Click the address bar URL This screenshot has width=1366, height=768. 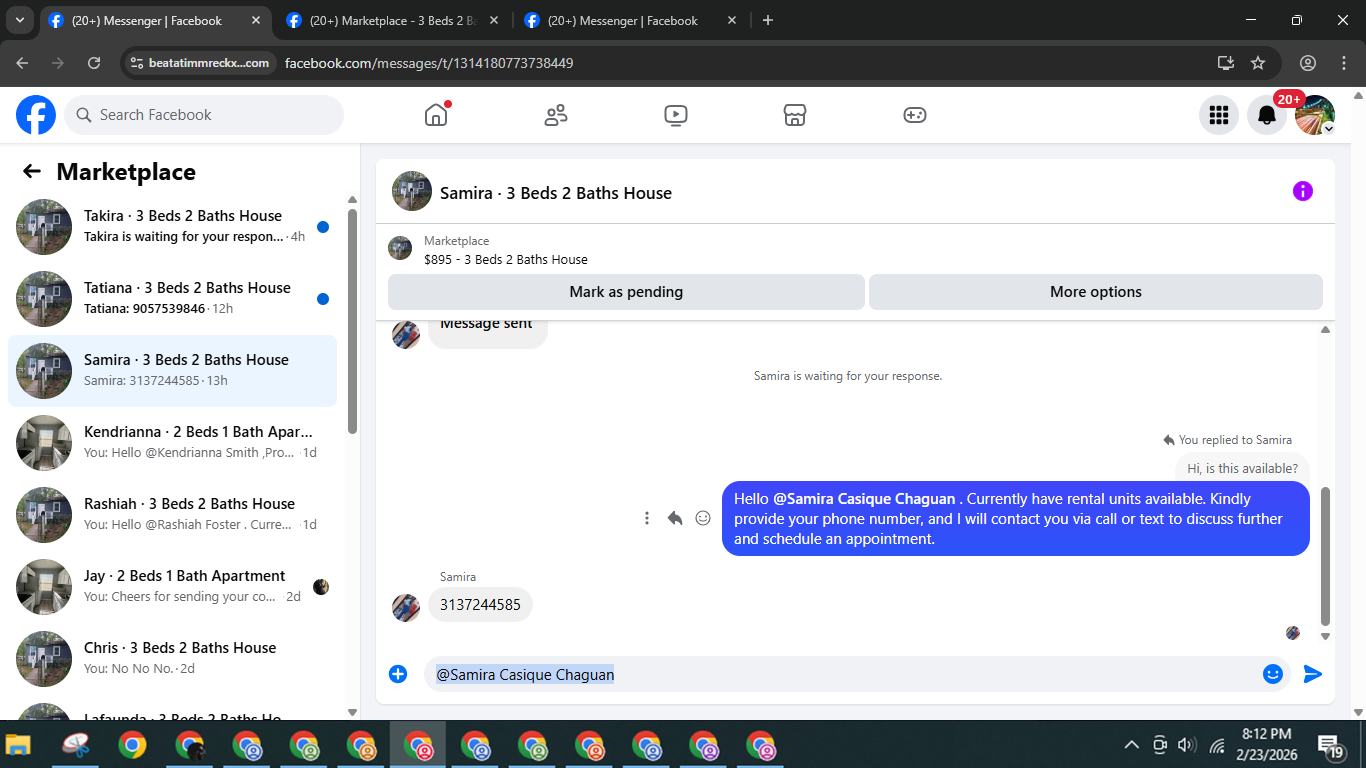pyautogui.click(x=429, y=63)
